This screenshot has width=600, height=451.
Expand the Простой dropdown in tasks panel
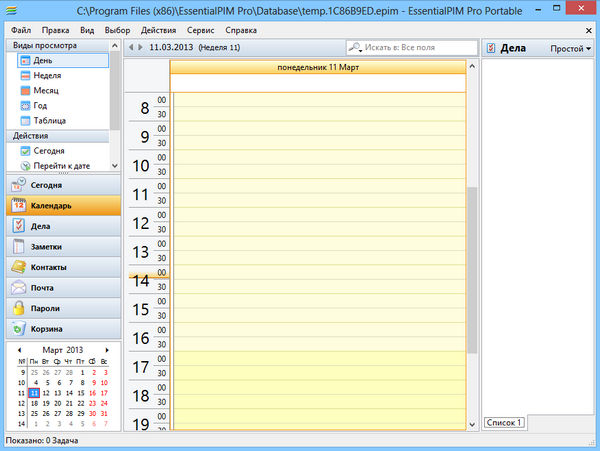pos(570,48)
